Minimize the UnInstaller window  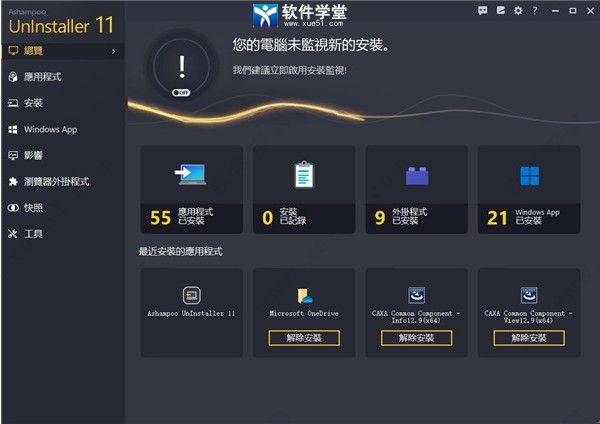(555, 11)
